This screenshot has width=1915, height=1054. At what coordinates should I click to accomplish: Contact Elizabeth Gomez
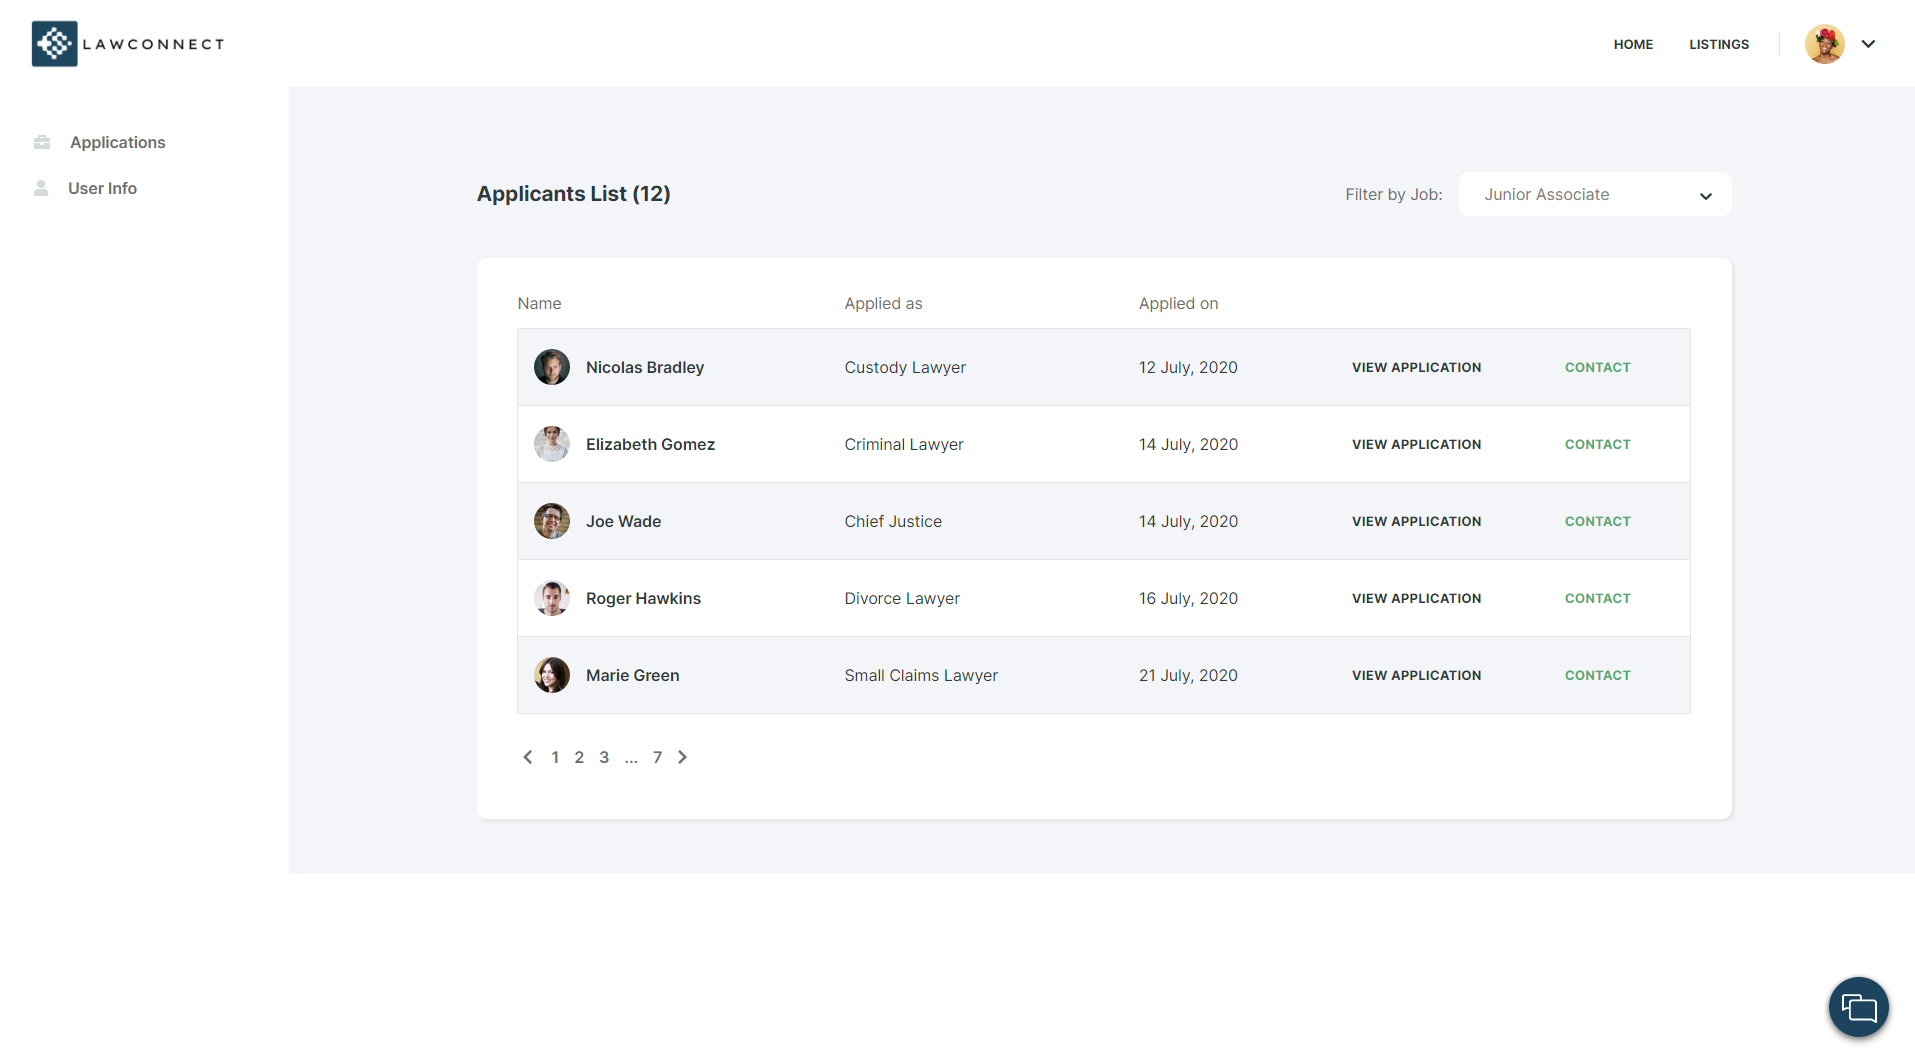(1597, 444)
